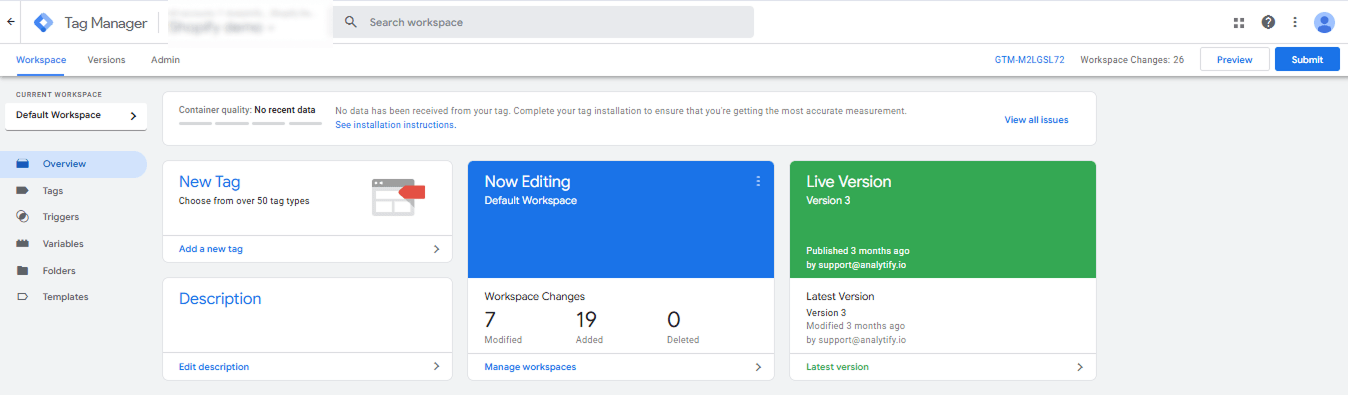Viewport: 1348px width, 395px height.
Task: Click chevron next to Manage workspaces
Action: tap(758, 367)
